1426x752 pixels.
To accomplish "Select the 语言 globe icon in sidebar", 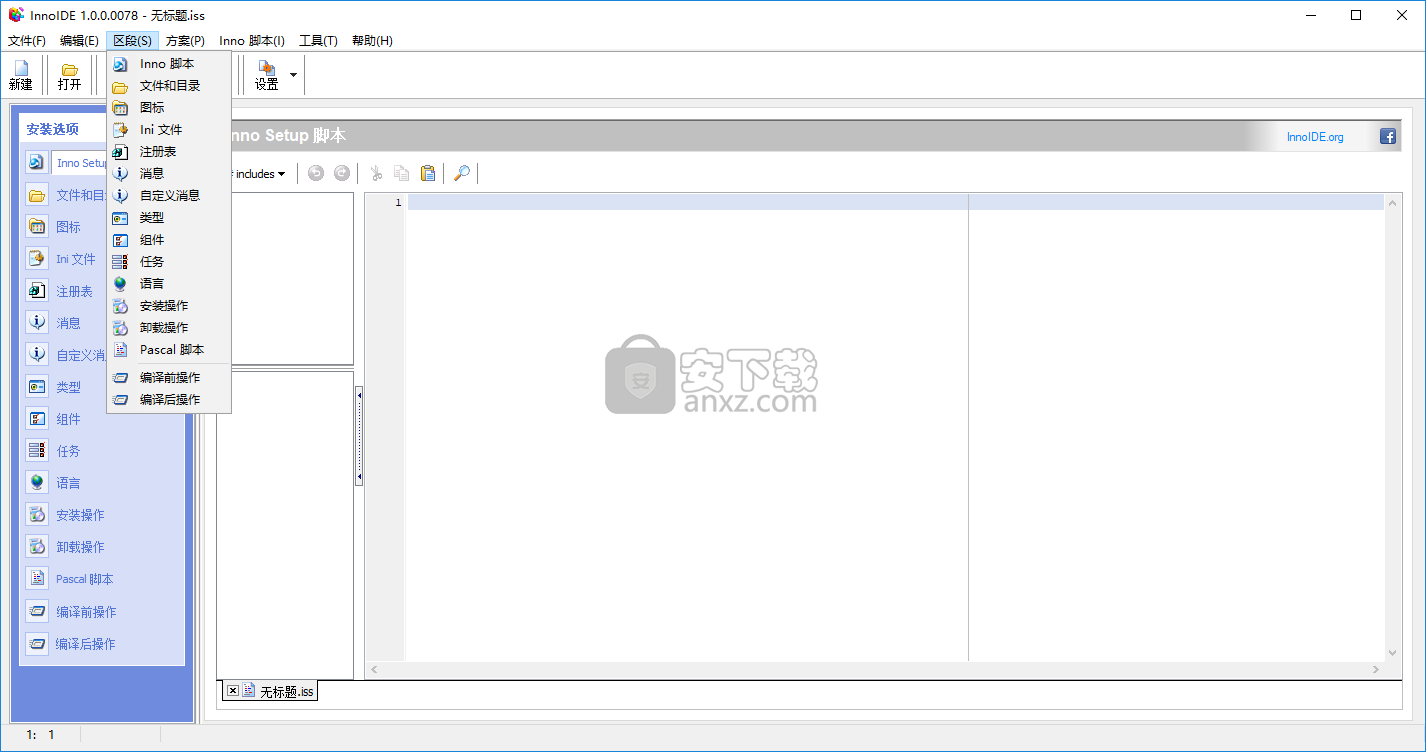I will [x=37, y=482].
